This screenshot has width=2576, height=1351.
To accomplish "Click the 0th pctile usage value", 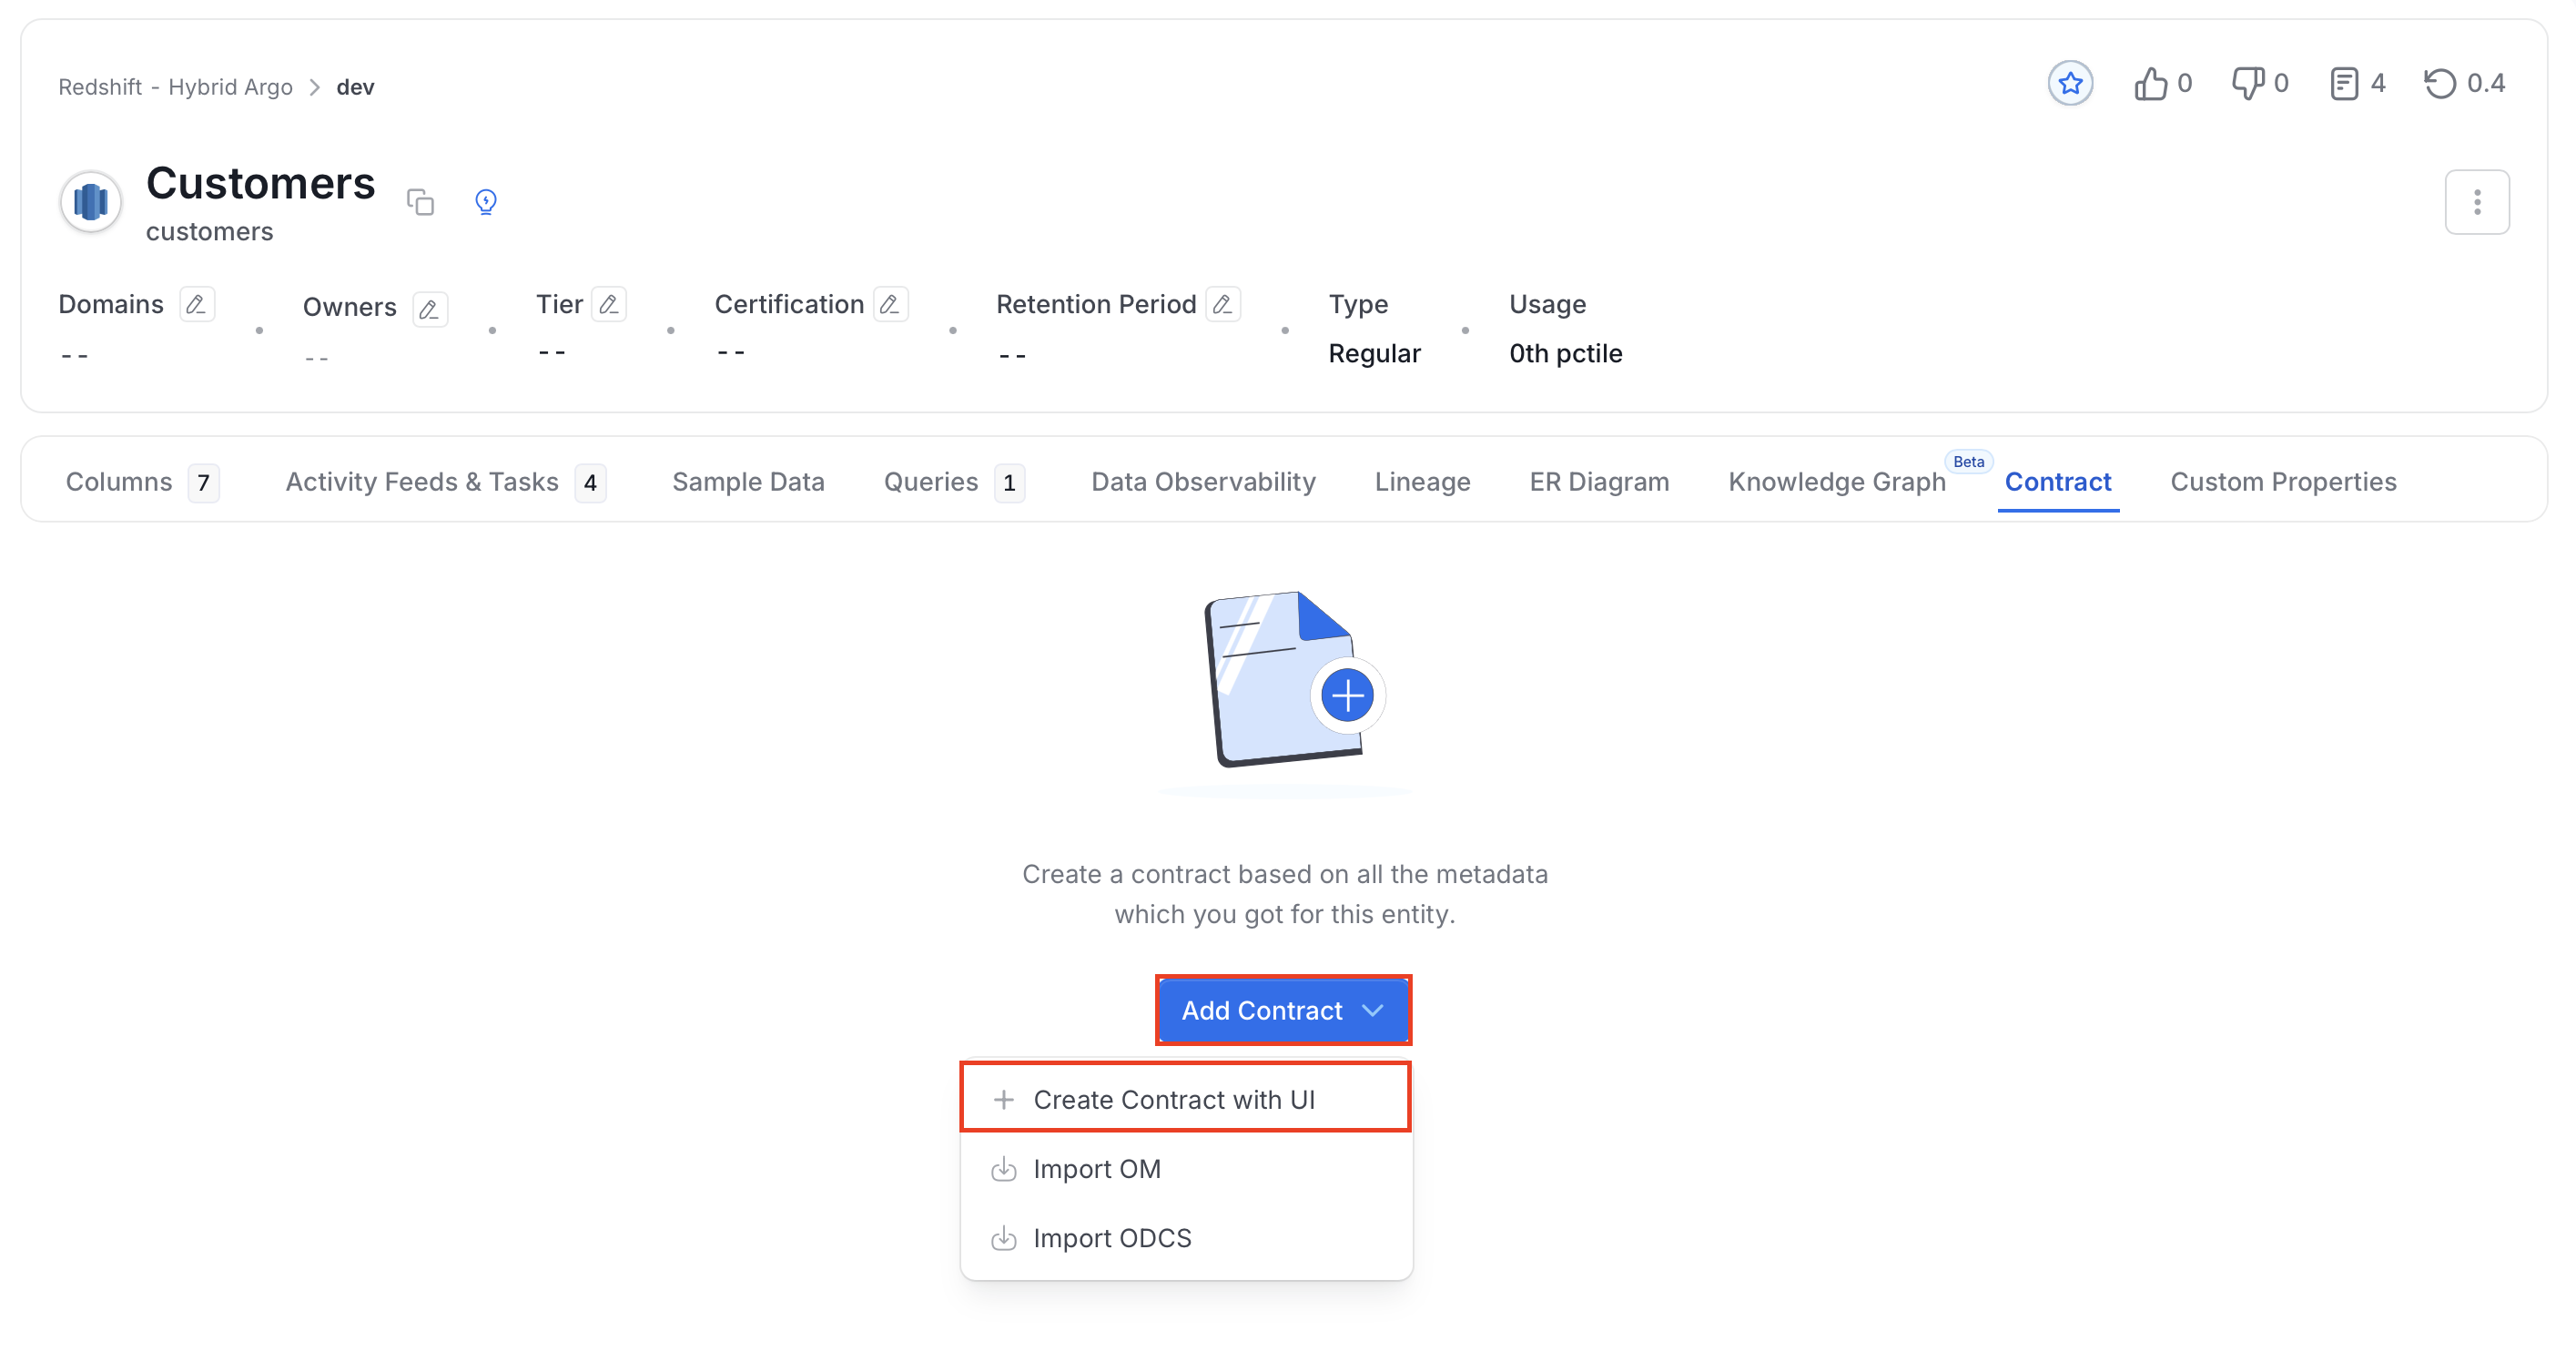I will [1565, 353].
